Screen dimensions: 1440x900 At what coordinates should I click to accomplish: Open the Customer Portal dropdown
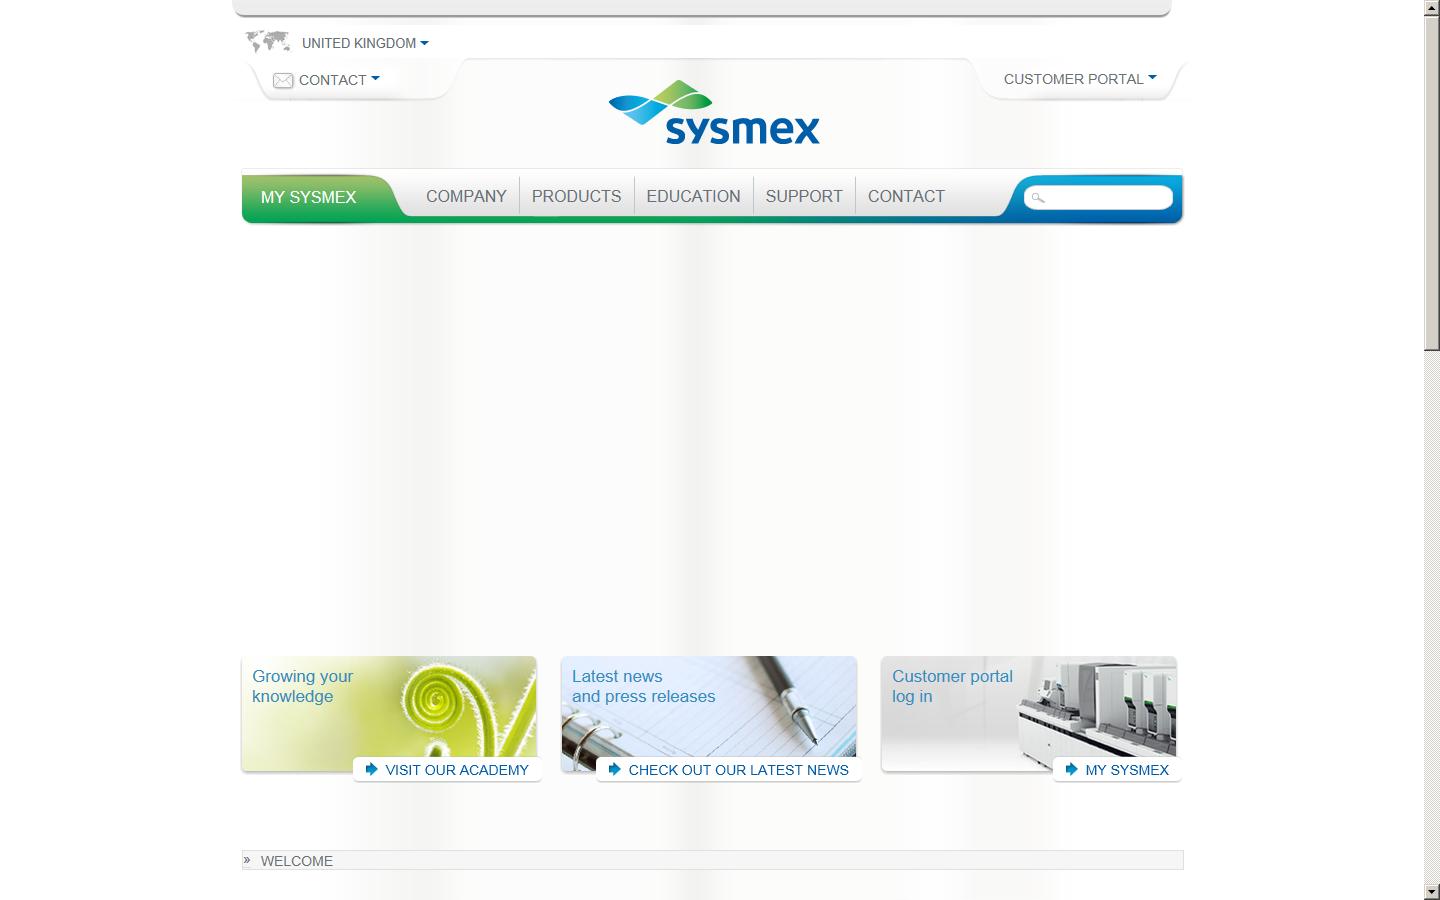click(1079, 79)
